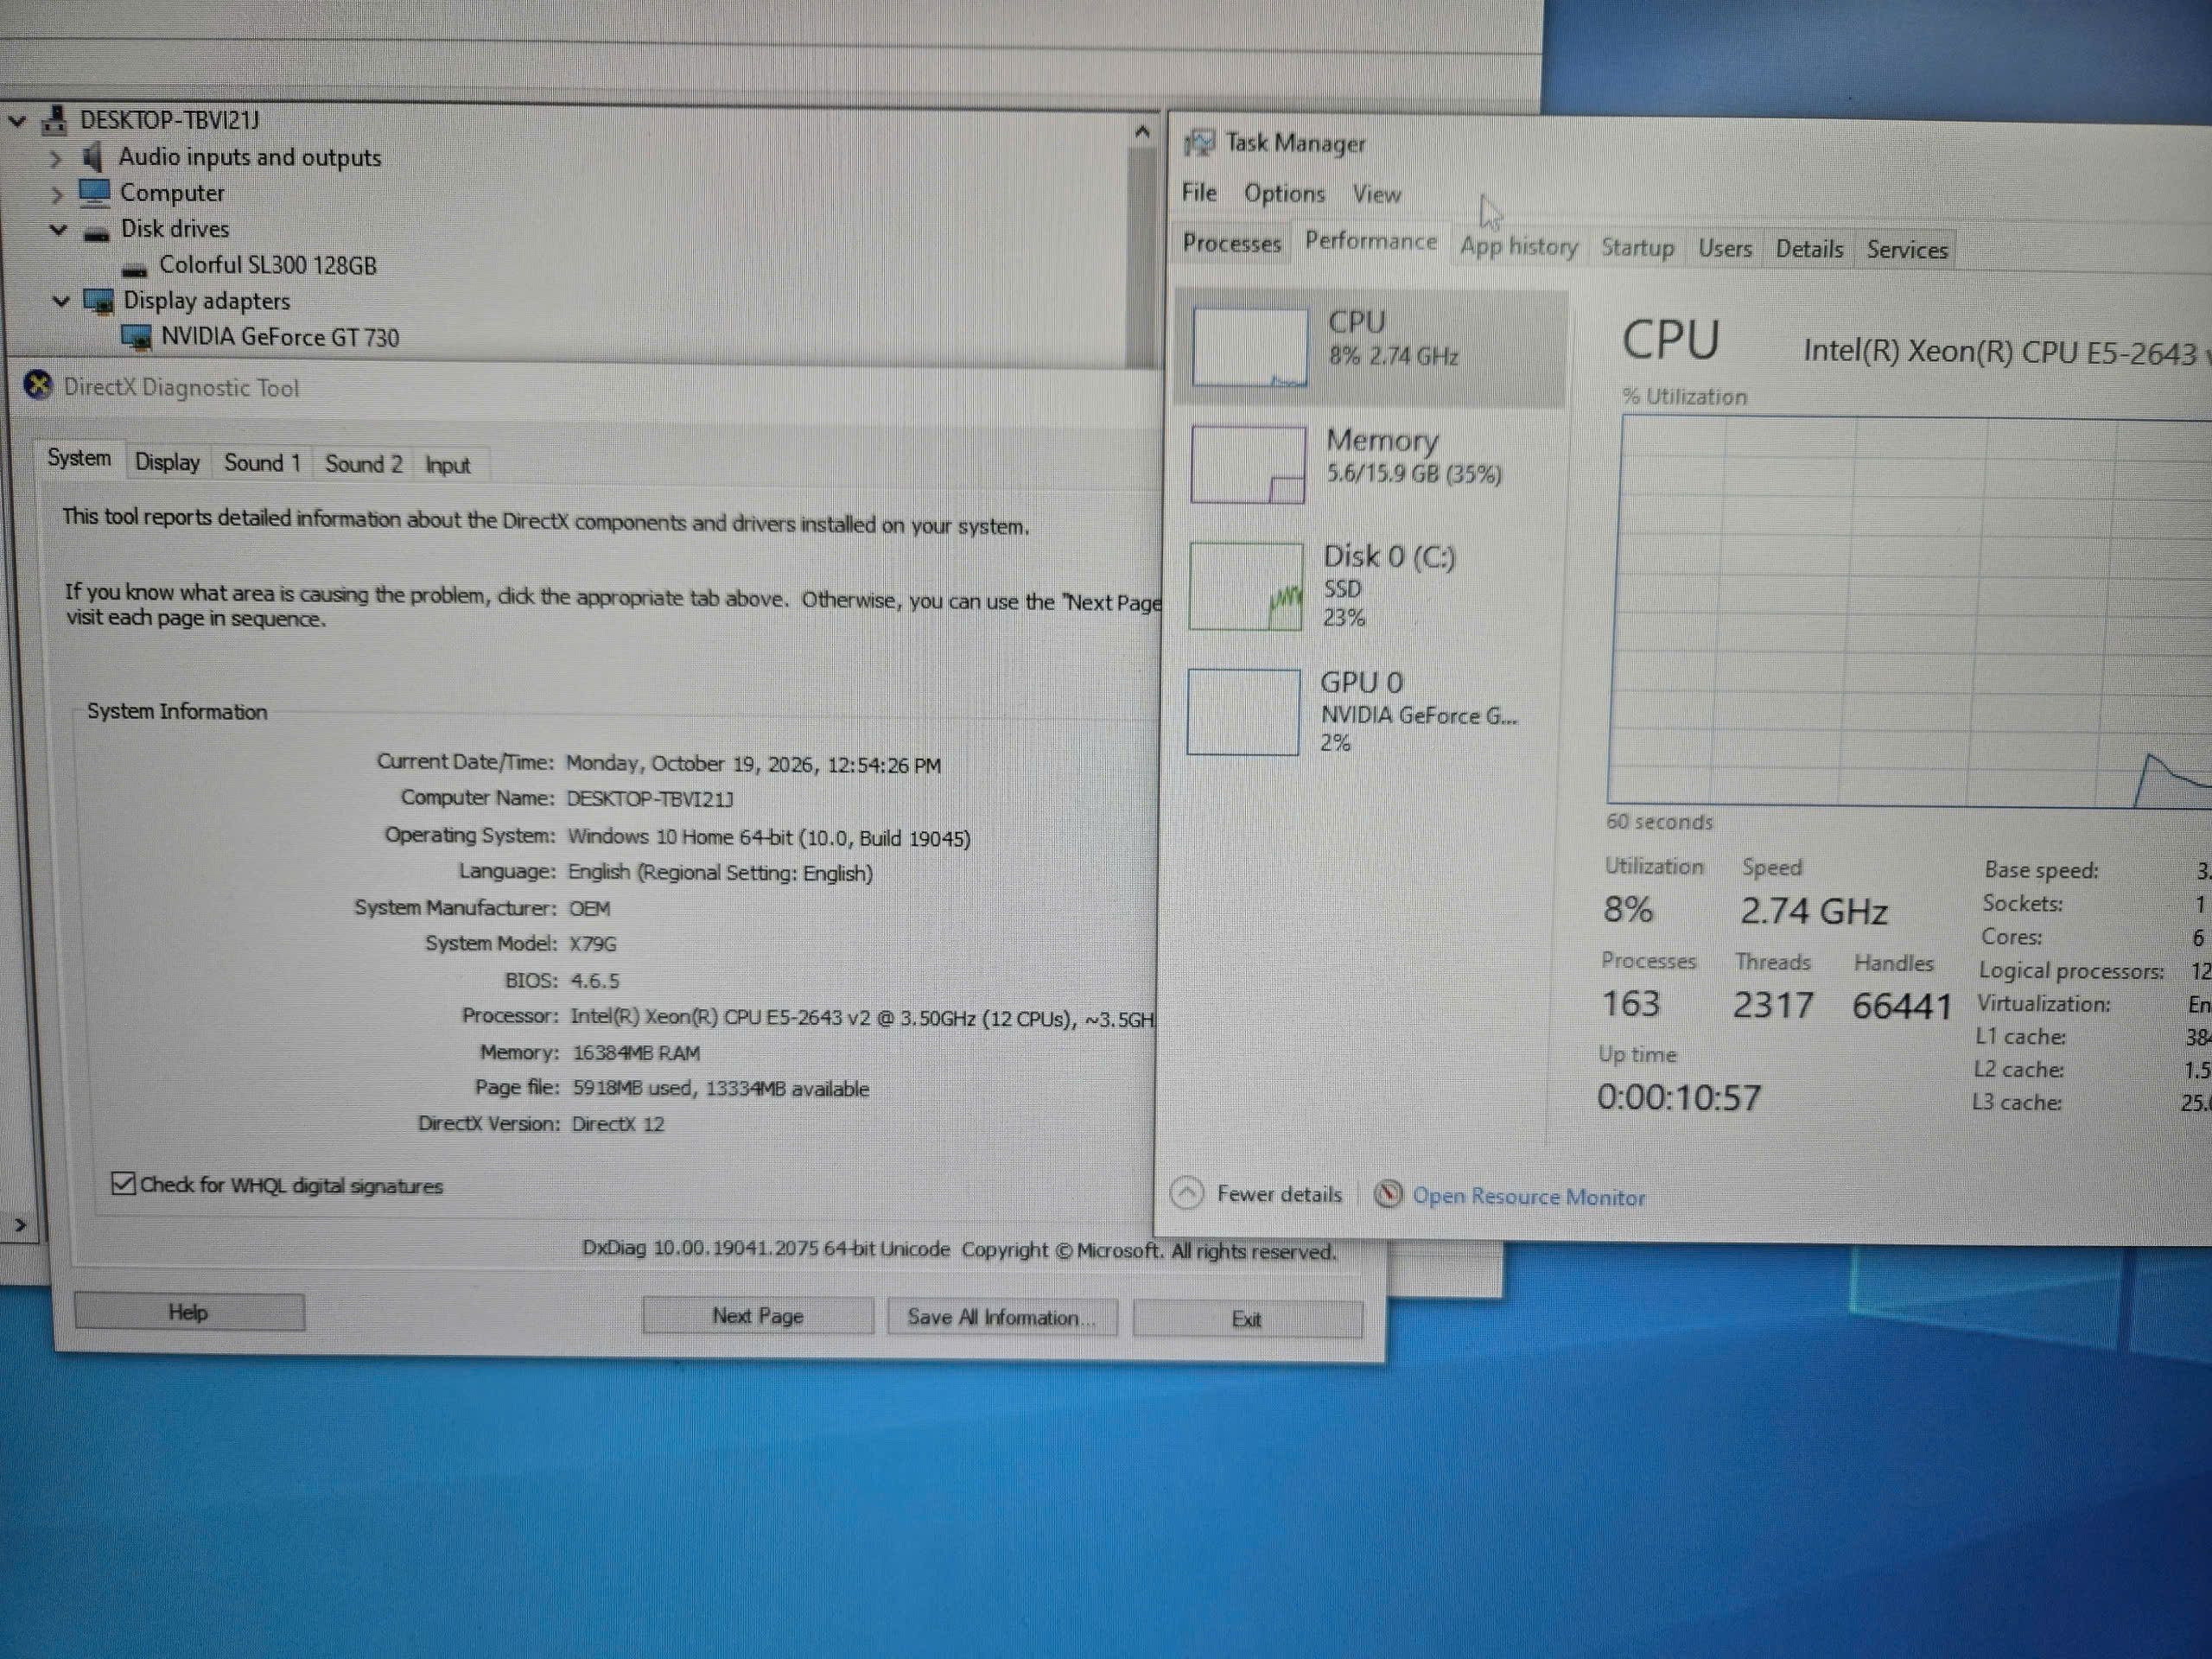Viewport: 2212px width, 1659px height.
Task: Collapse the DESKTOP-TBVI21J root node
Action: click(x=17, y=121)
